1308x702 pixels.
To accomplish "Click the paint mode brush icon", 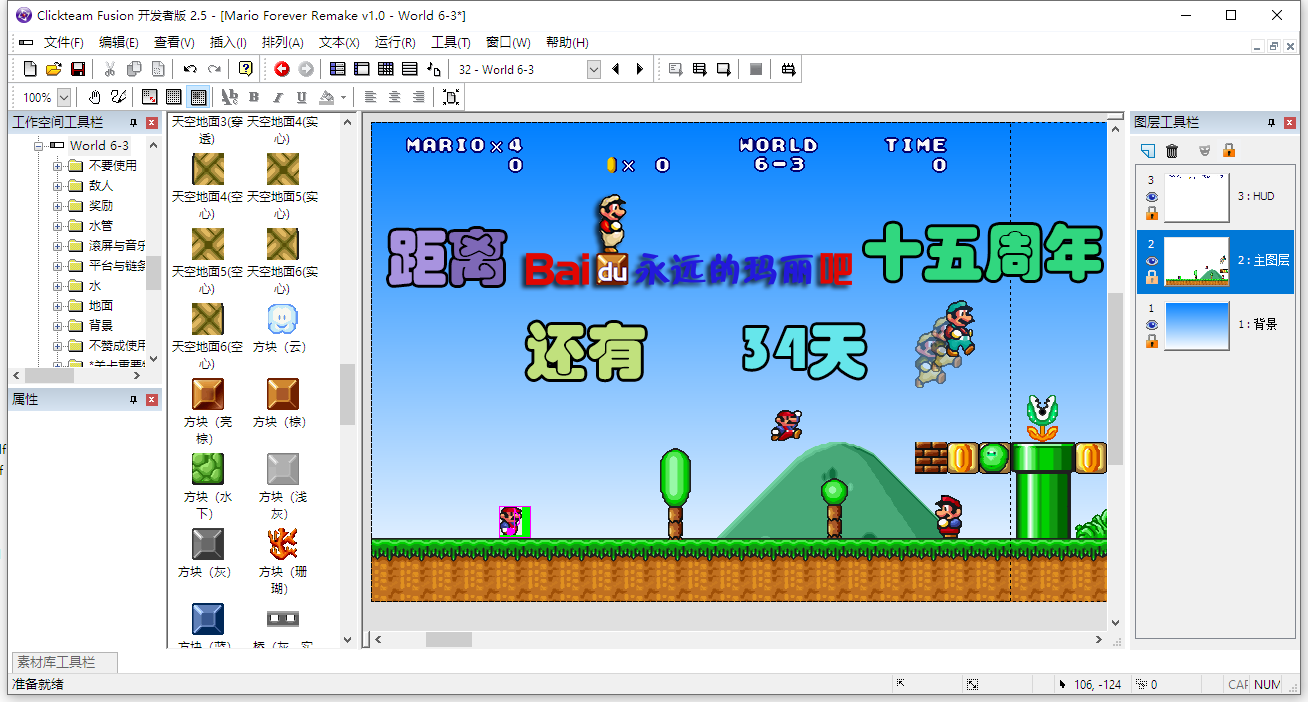I will click(x=119, y=97).
